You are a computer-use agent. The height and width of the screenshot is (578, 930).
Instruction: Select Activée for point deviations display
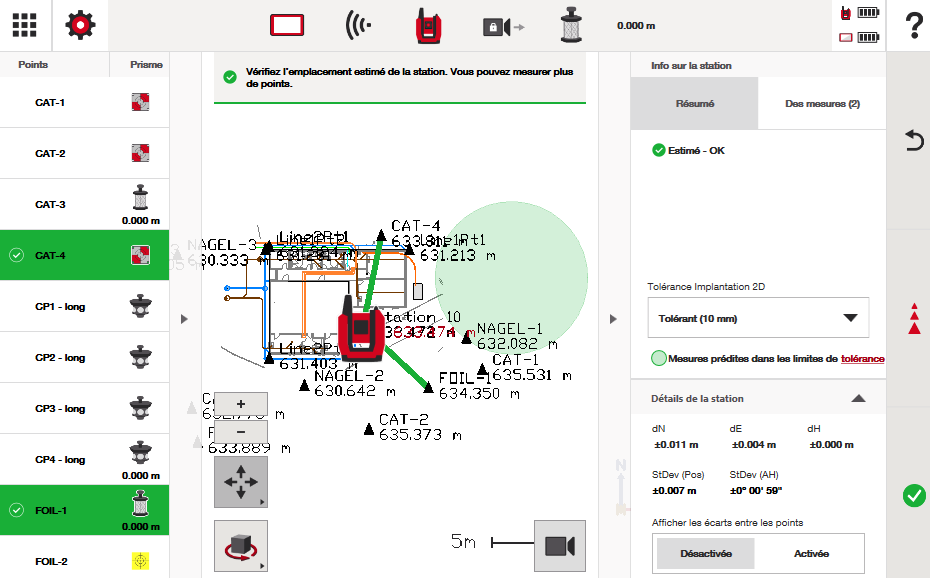pyautogui.click(x=811, y=553)
